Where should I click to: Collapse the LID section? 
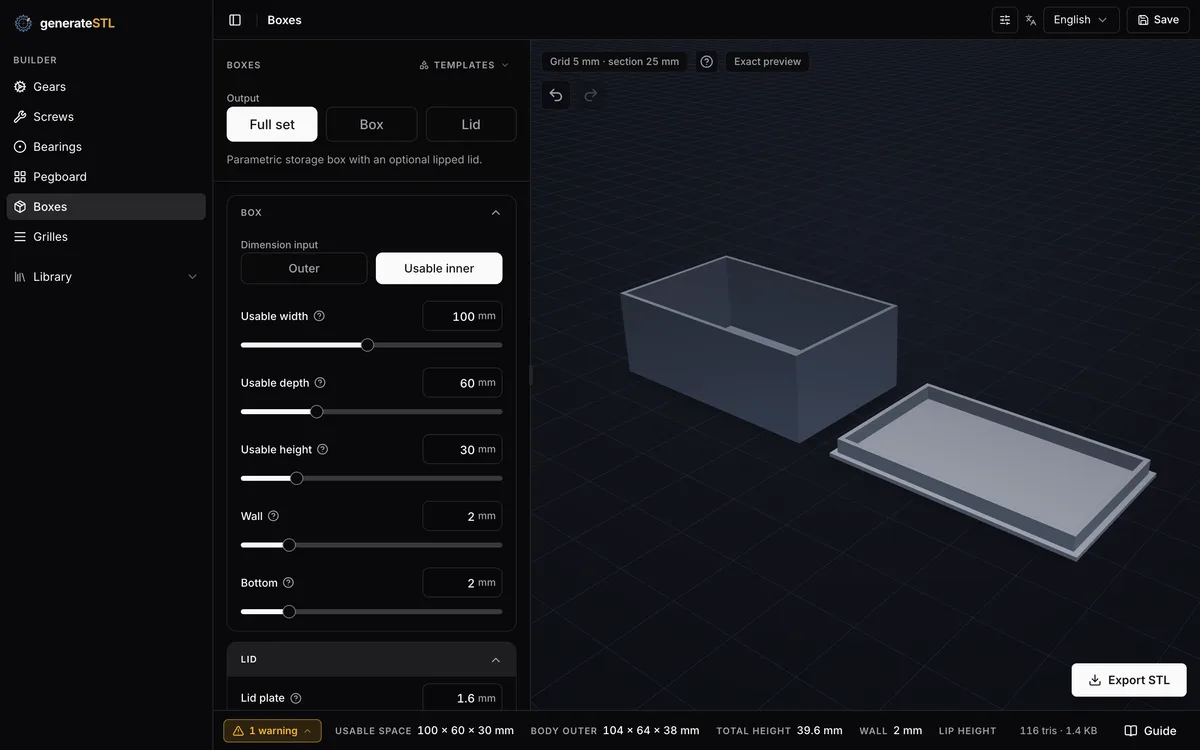496,660
